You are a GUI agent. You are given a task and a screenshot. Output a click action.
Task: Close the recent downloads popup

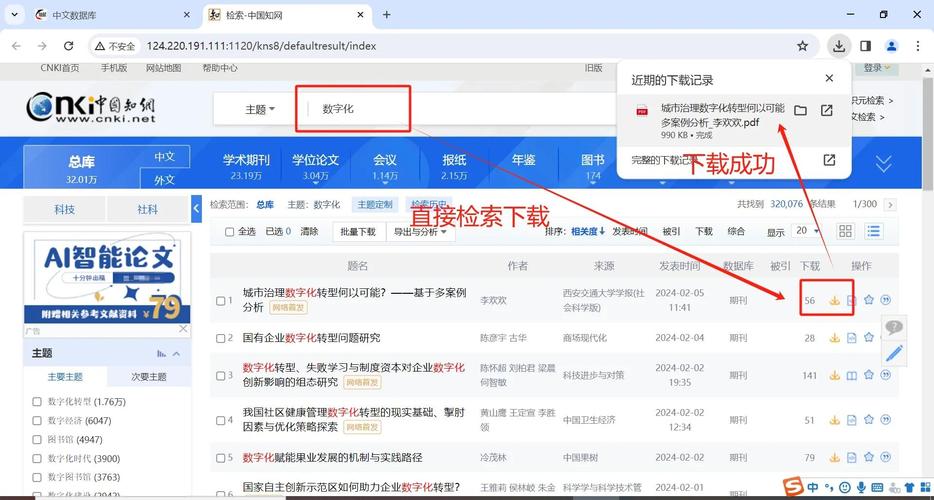(829, 78)
